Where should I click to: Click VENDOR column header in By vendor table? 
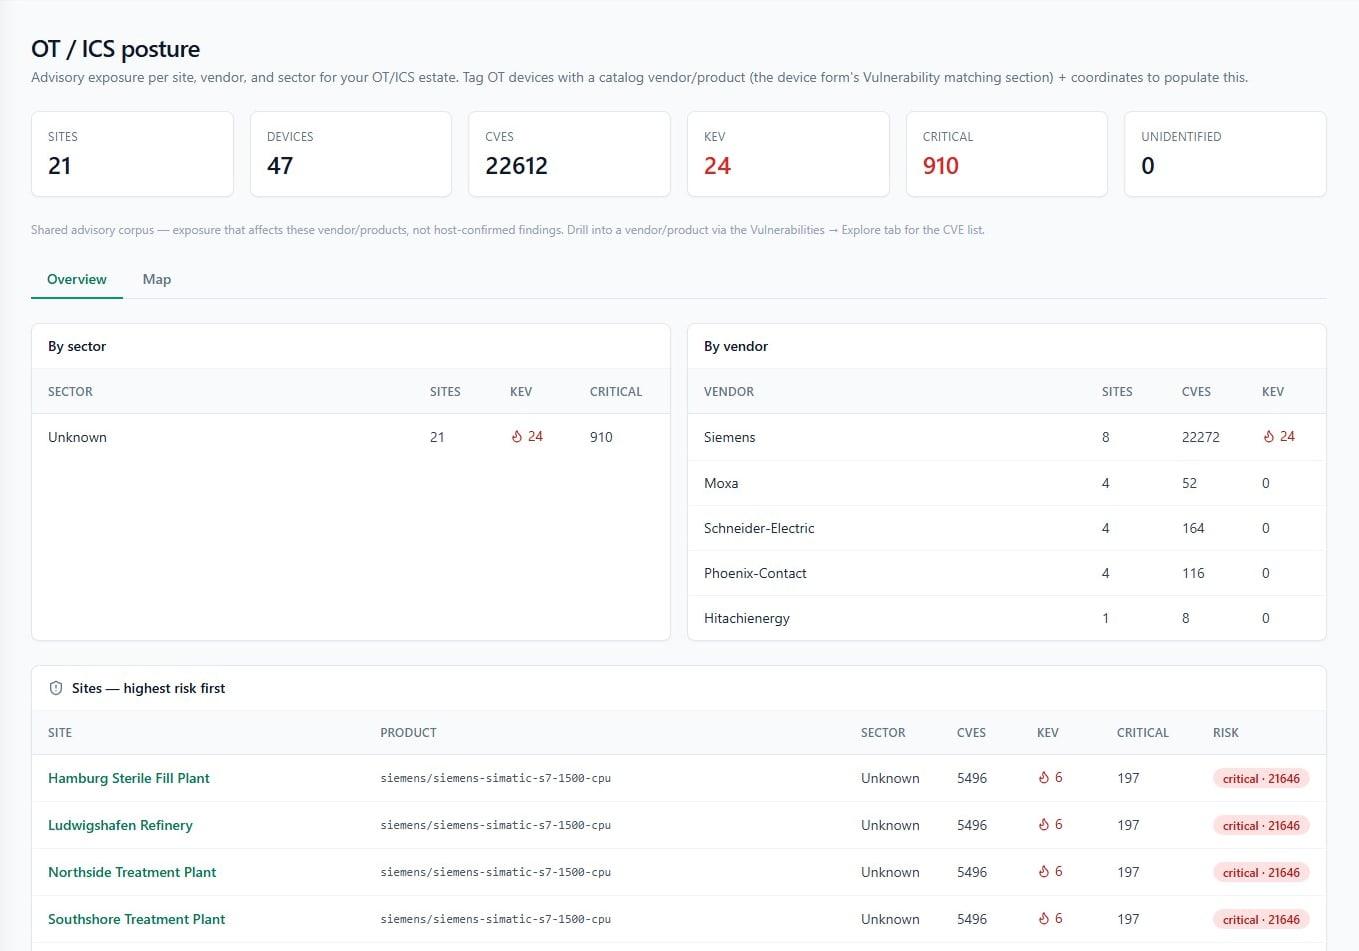click(729, 392)
